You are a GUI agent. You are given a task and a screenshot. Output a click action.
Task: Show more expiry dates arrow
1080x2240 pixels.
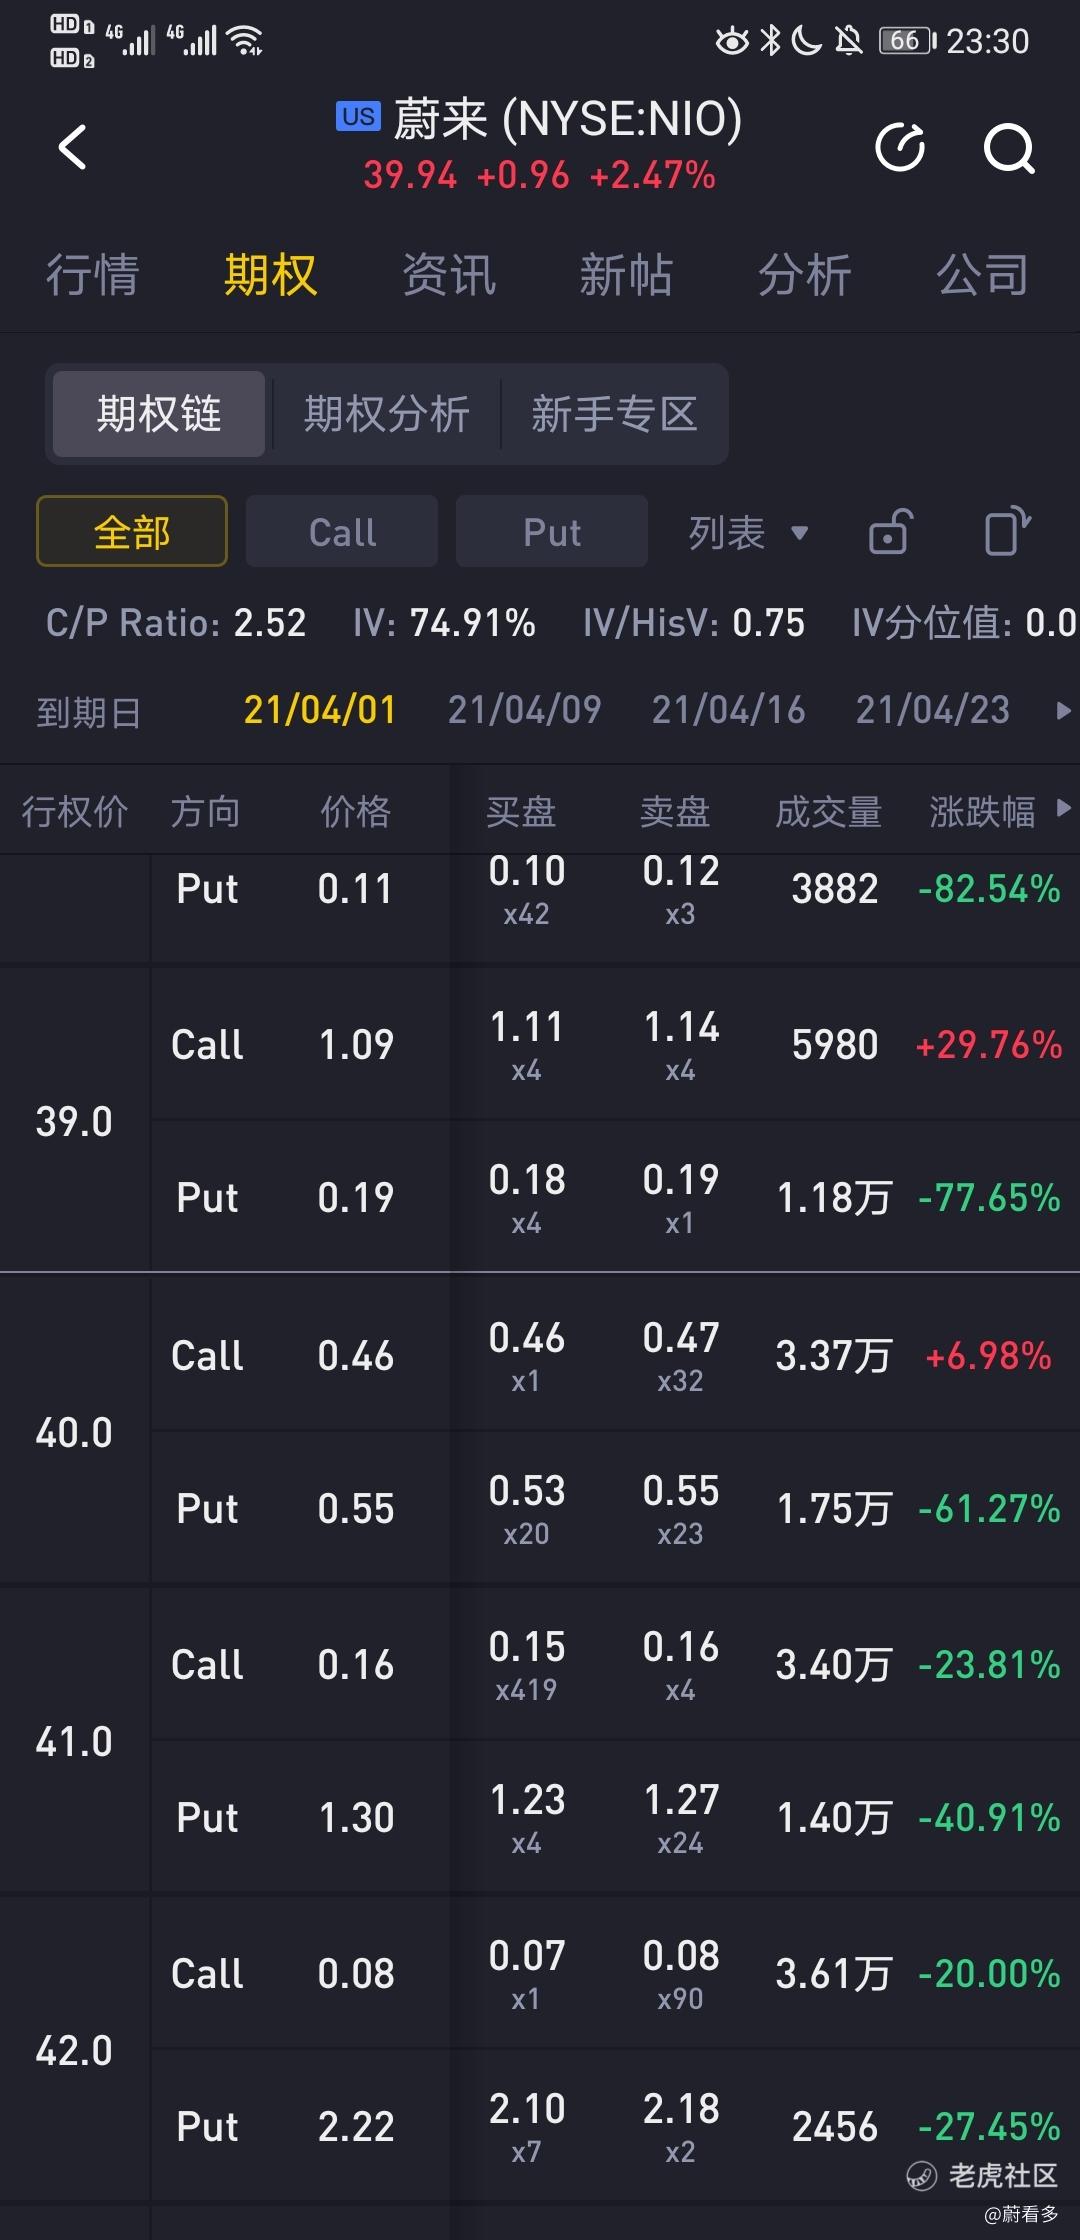(x=1064, y=711)
